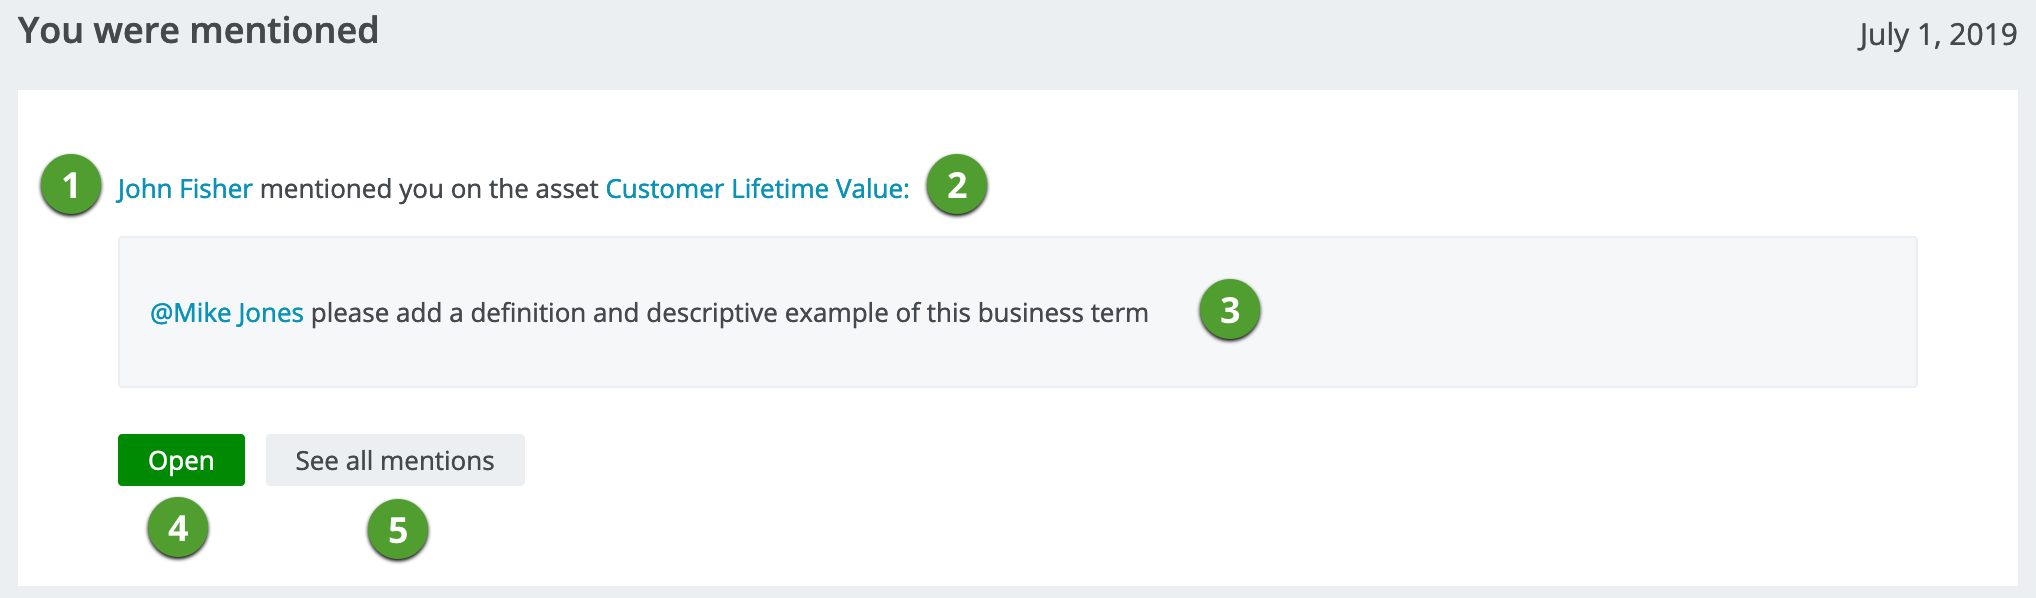
Task: Click the See all mentions button
Action: (395, 461)
